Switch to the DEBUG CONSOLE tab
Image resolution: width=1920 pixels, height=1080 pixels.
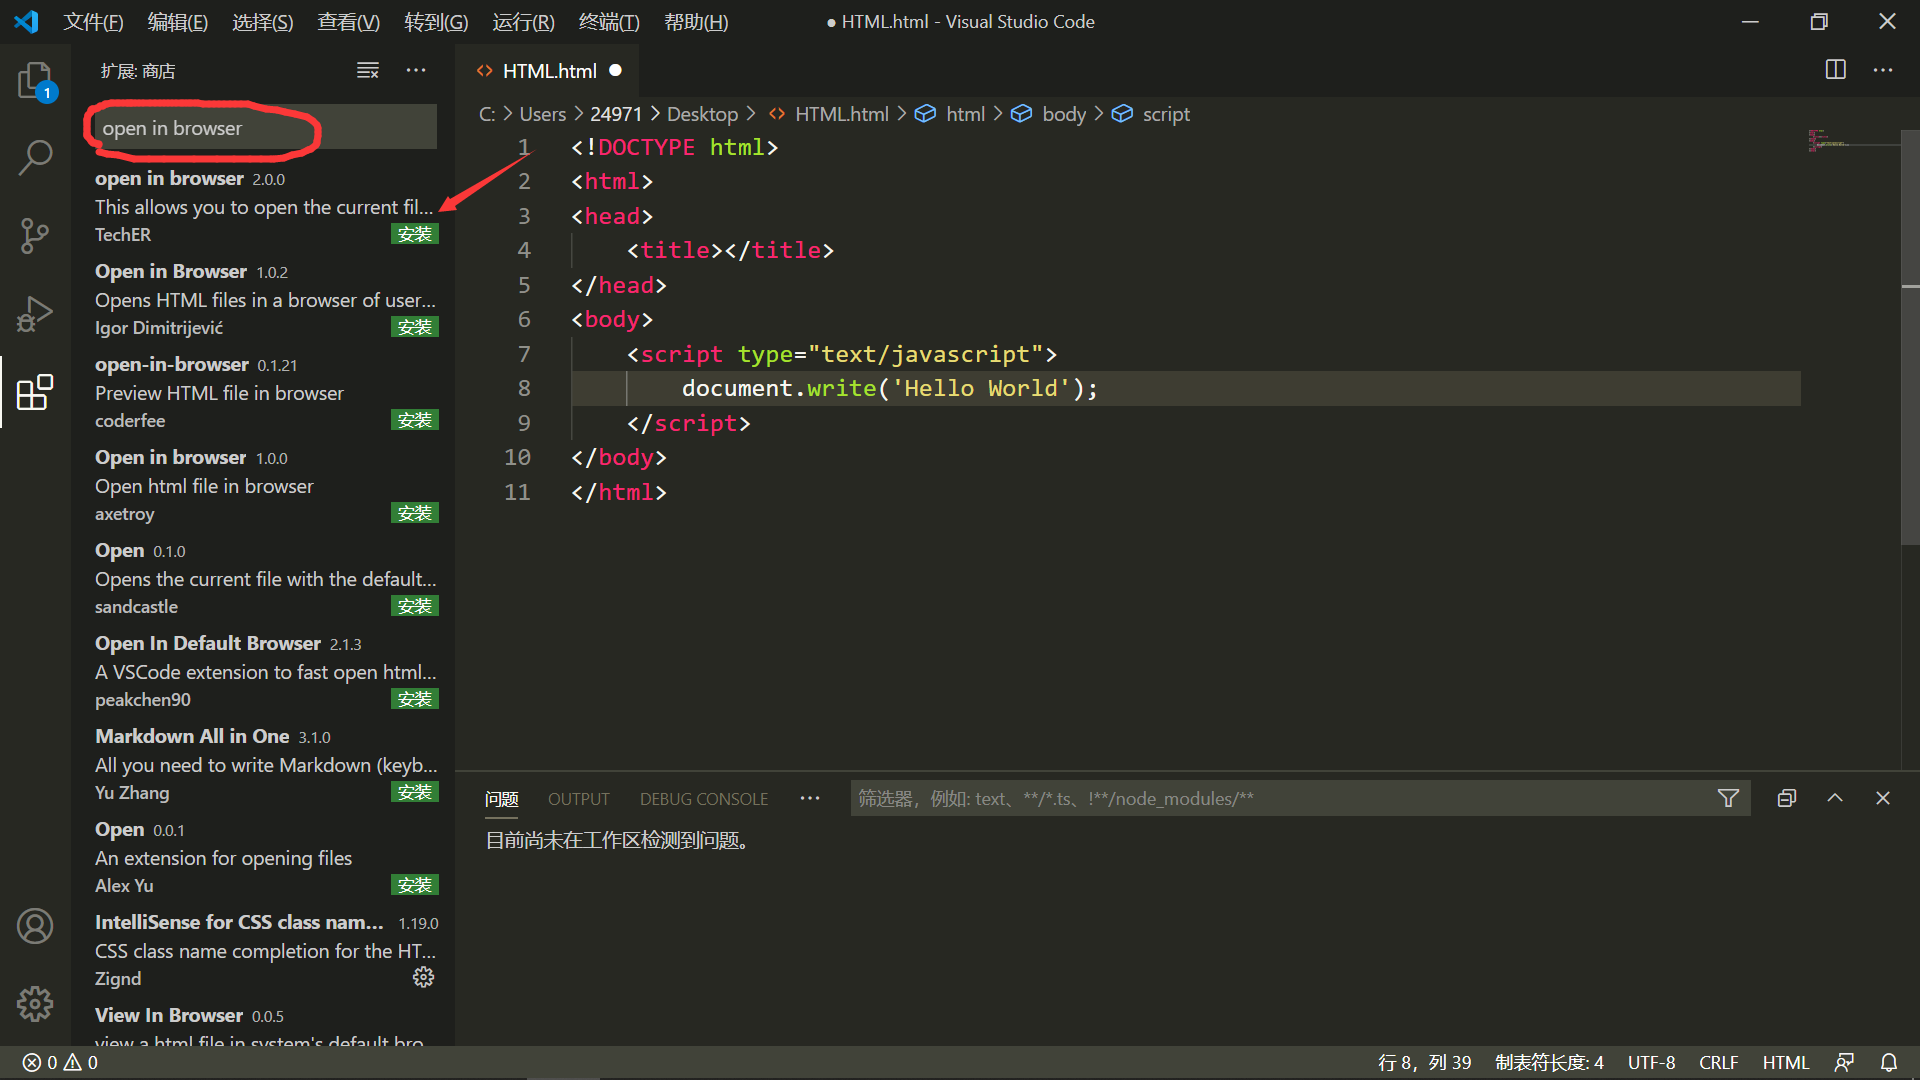(x=704, y=799)
